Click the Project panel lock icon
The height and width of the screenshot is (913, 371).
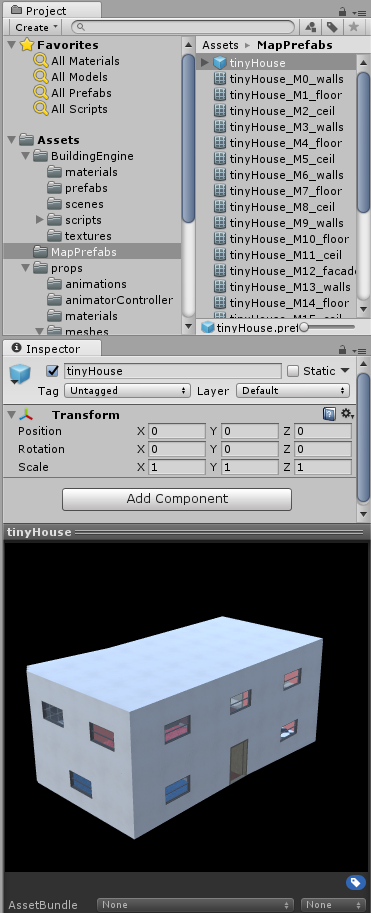[x=342, y=11]
